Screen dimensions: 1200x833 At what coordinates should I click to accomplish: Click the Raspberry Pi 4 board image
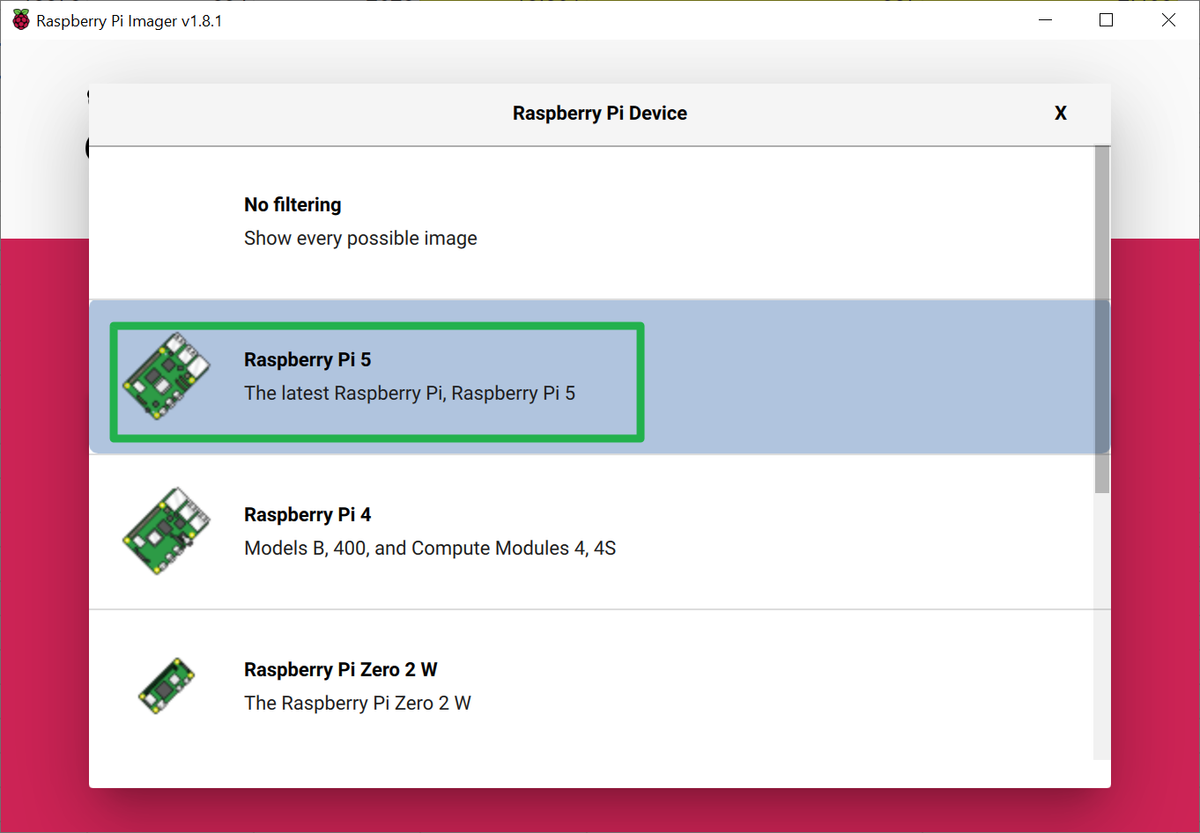click(166, 530)
